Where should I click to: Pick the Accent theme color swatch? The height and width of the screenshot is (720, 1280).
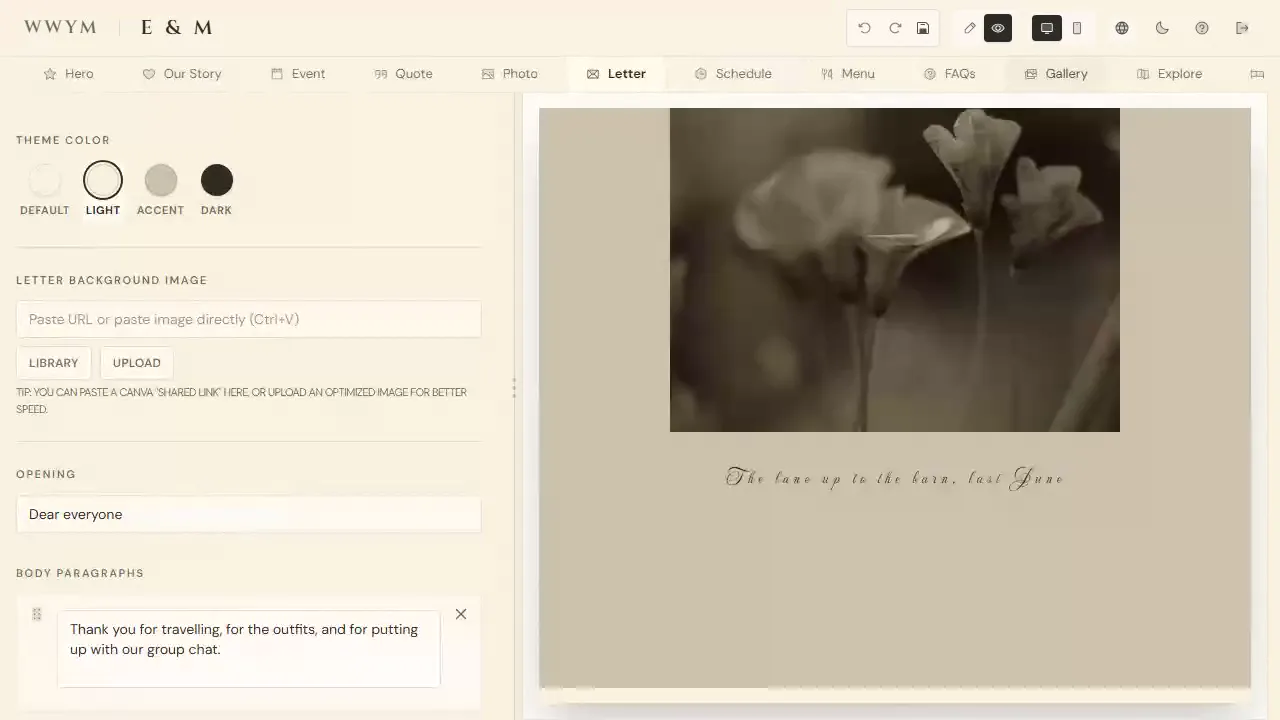pos(161,181)
